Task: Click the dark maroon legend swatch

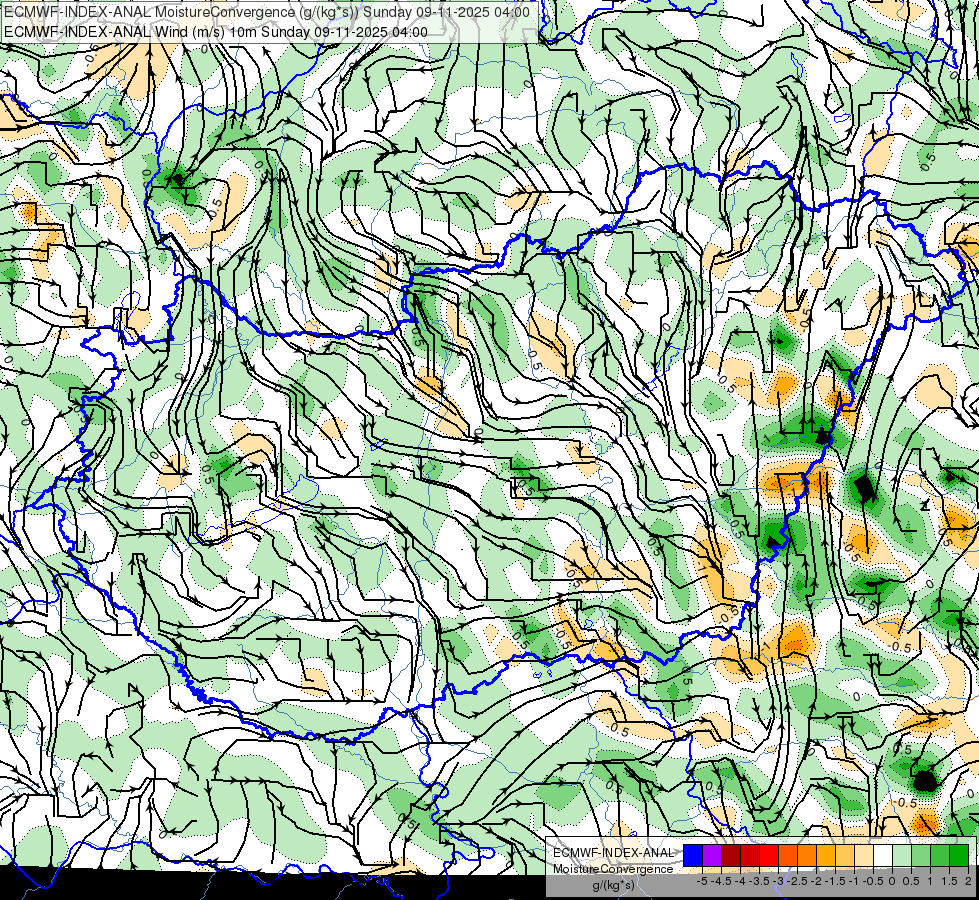Action: (x=731, y=856)
